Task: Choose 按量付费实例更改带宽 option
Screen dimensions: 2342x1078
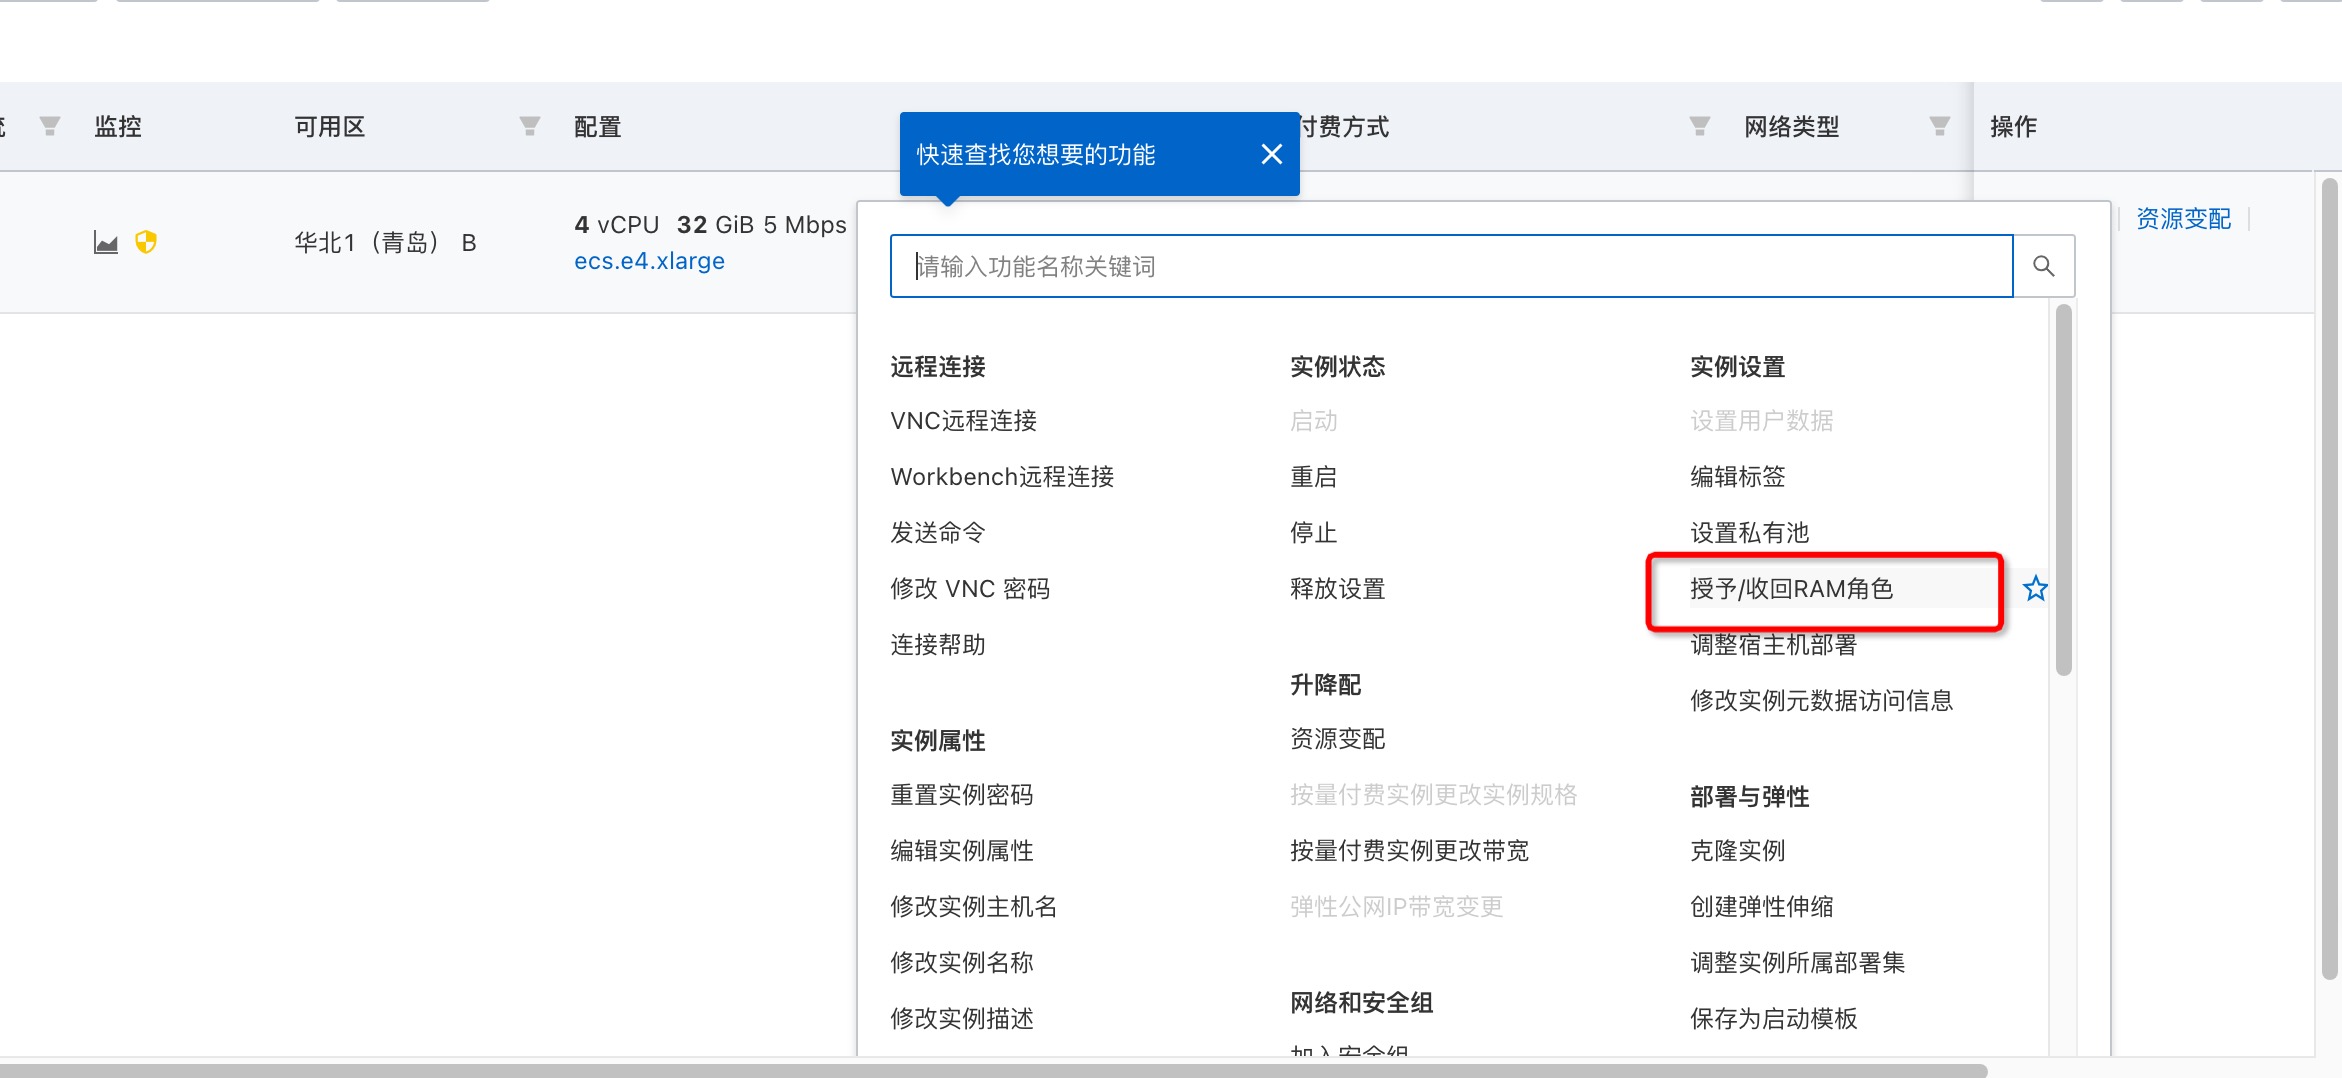Action: point(1410,851)
